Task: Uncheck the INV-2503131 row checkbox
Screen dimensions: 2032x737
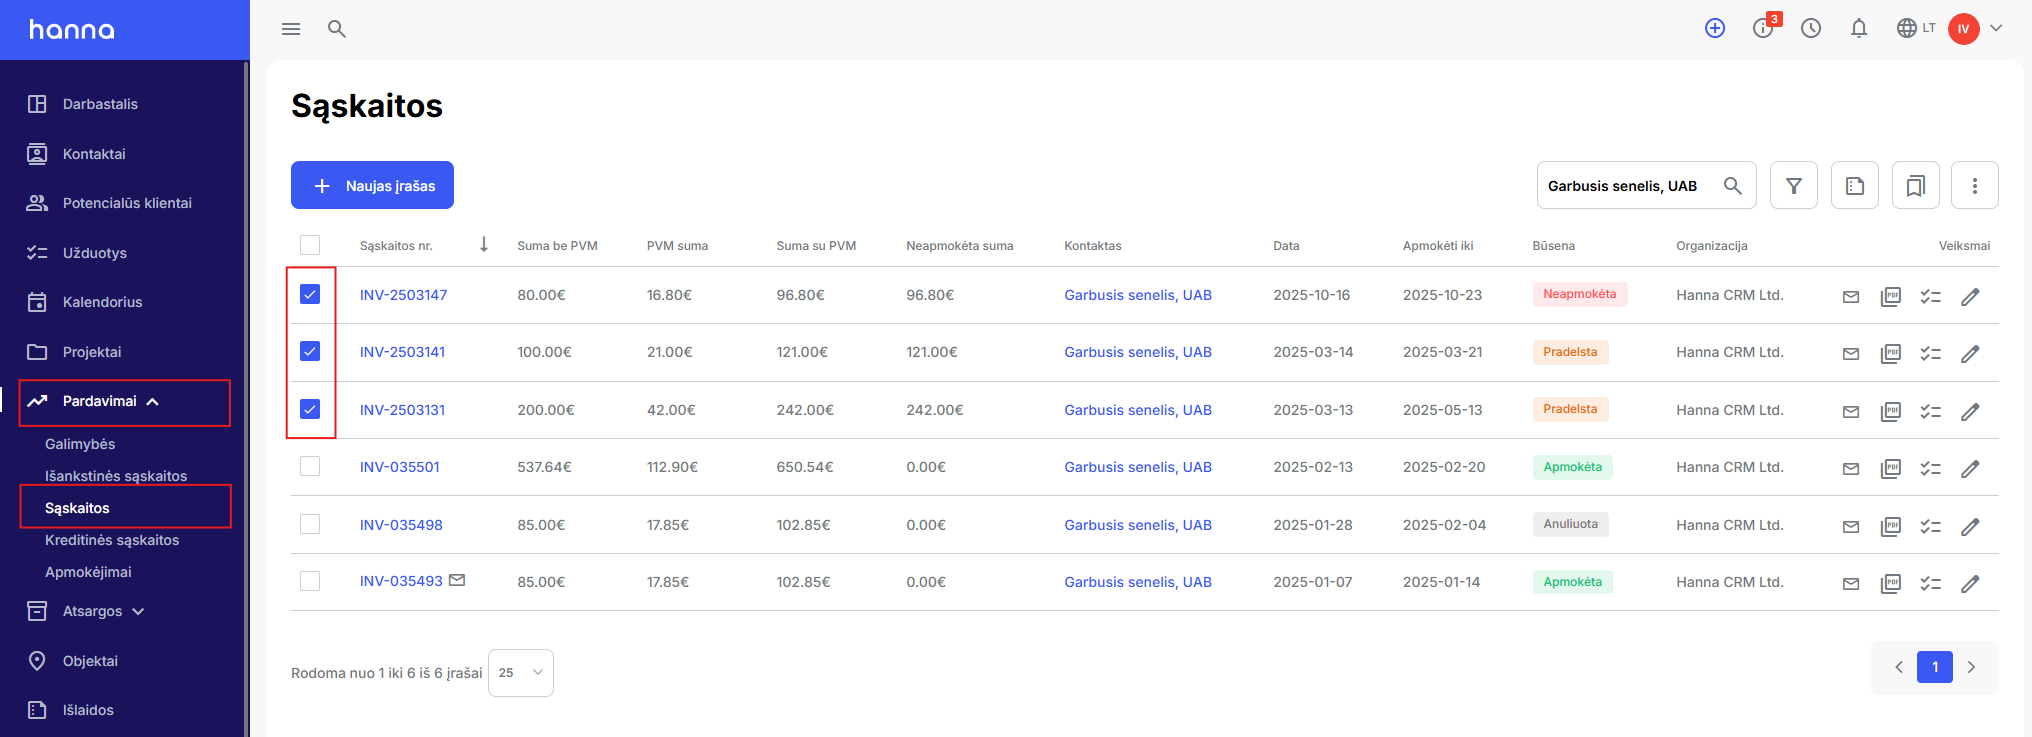Action: (x=310, y=409)
